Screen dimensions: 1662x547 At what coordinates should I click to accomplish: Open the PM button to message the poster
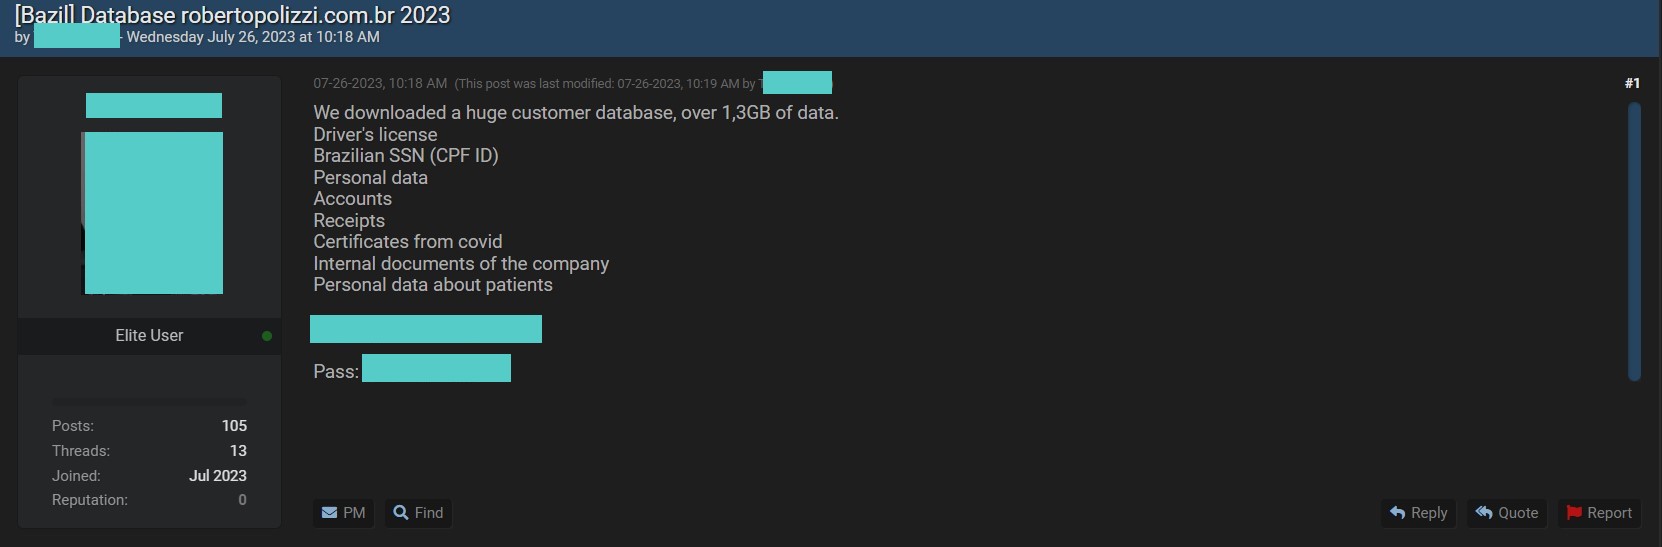point(344,513)
